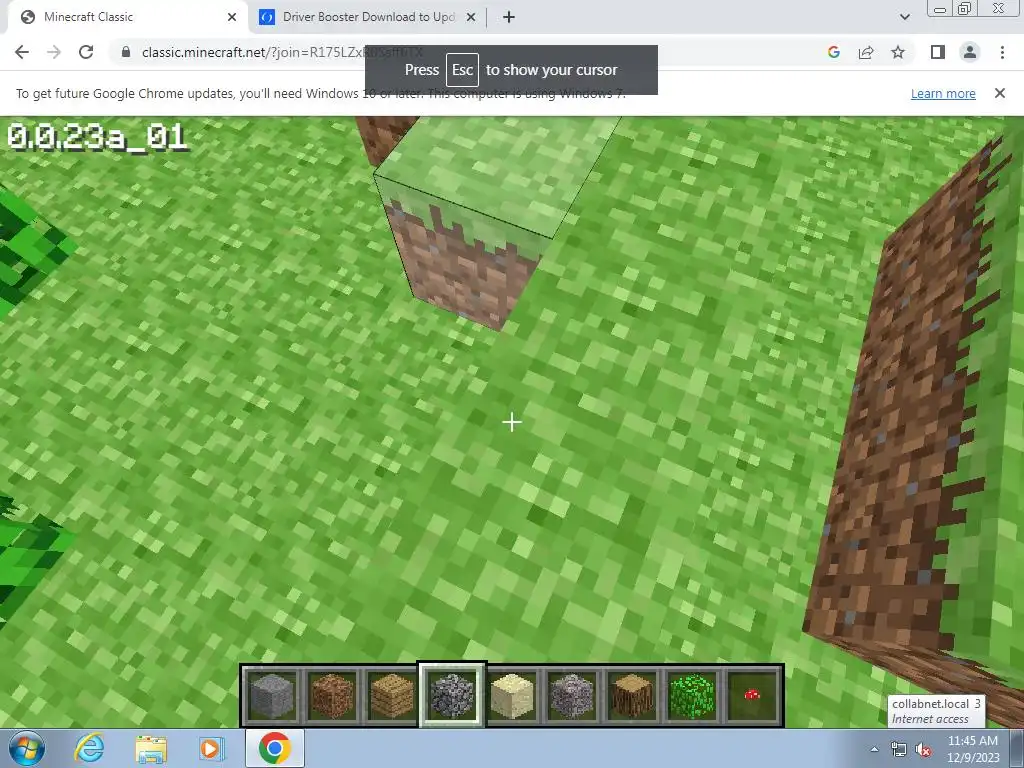Select the red mushroom in hotbar

coord(752,696)
